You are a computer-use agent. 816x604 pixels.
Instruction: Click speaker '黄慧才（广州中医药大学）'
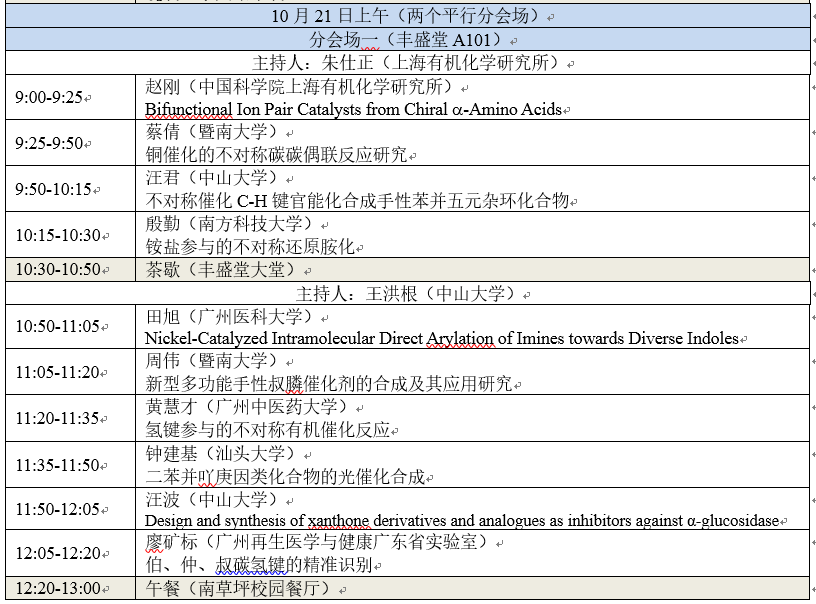250,407
